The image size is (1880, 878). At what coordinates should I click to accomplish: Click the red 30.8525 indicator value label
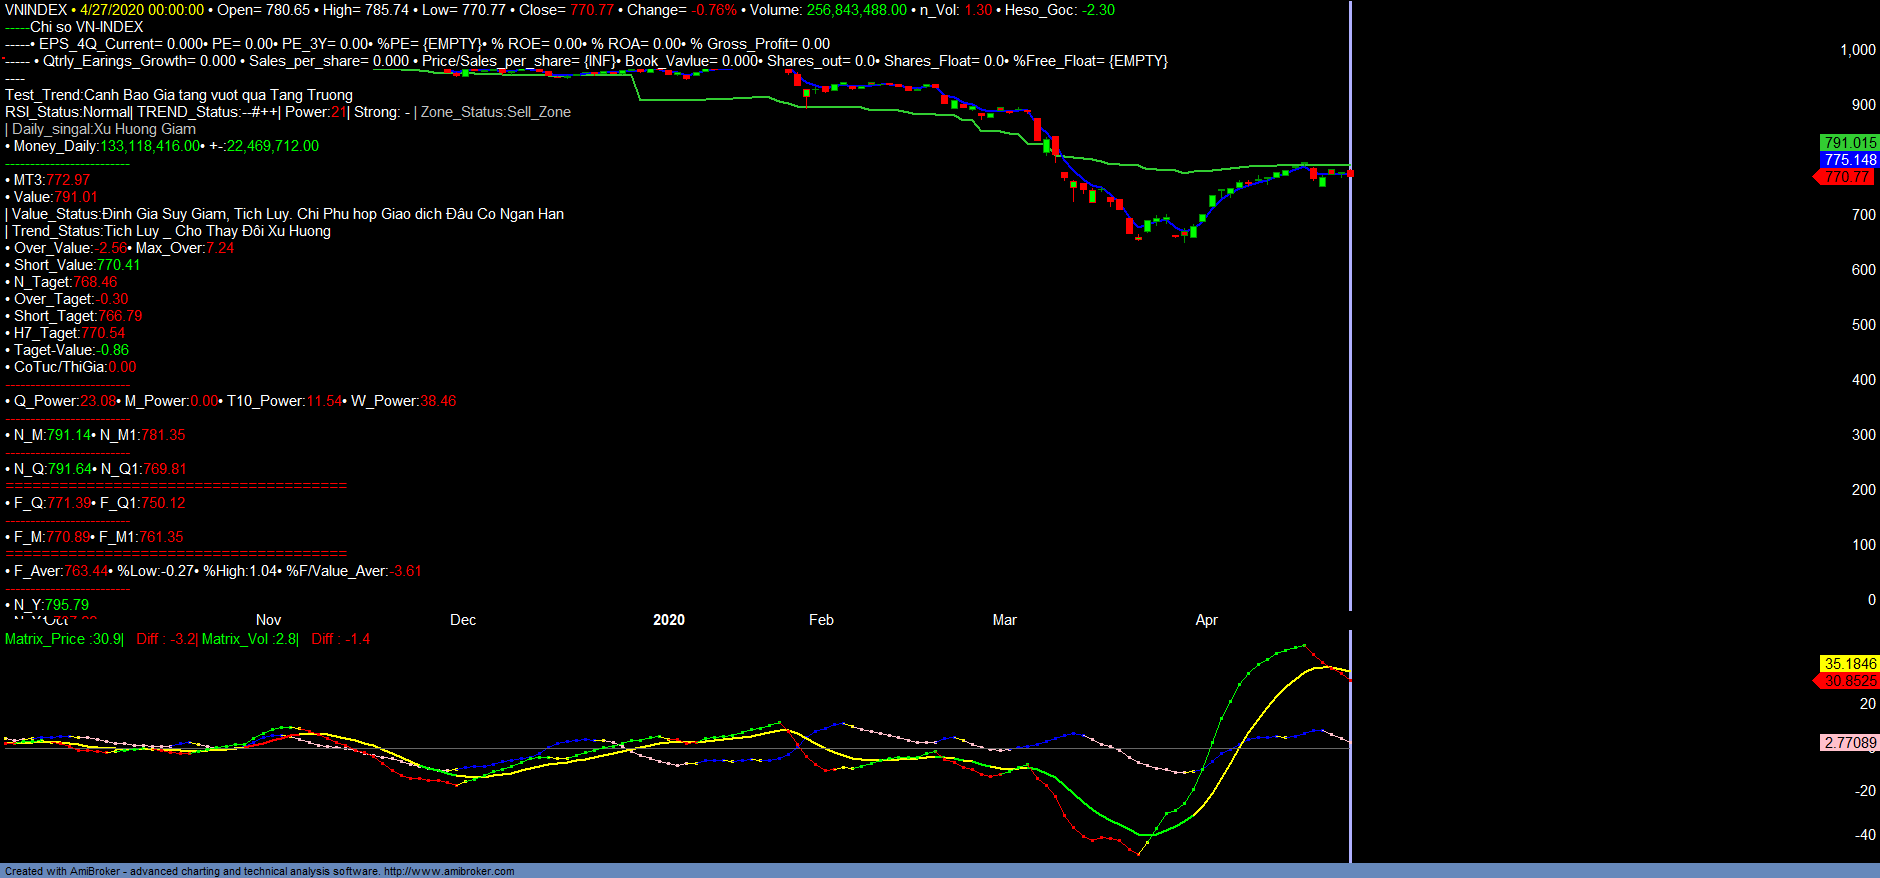coord(1849,681)
